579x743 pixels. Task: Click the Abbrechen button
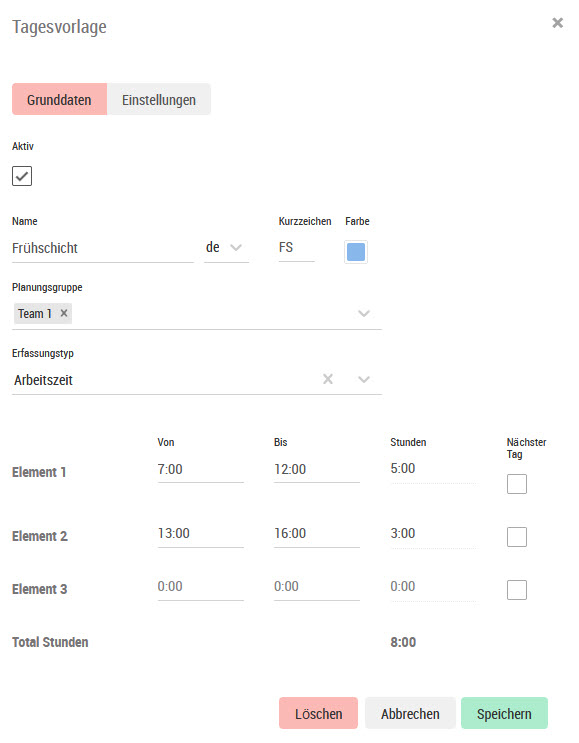tap(410, 713)
